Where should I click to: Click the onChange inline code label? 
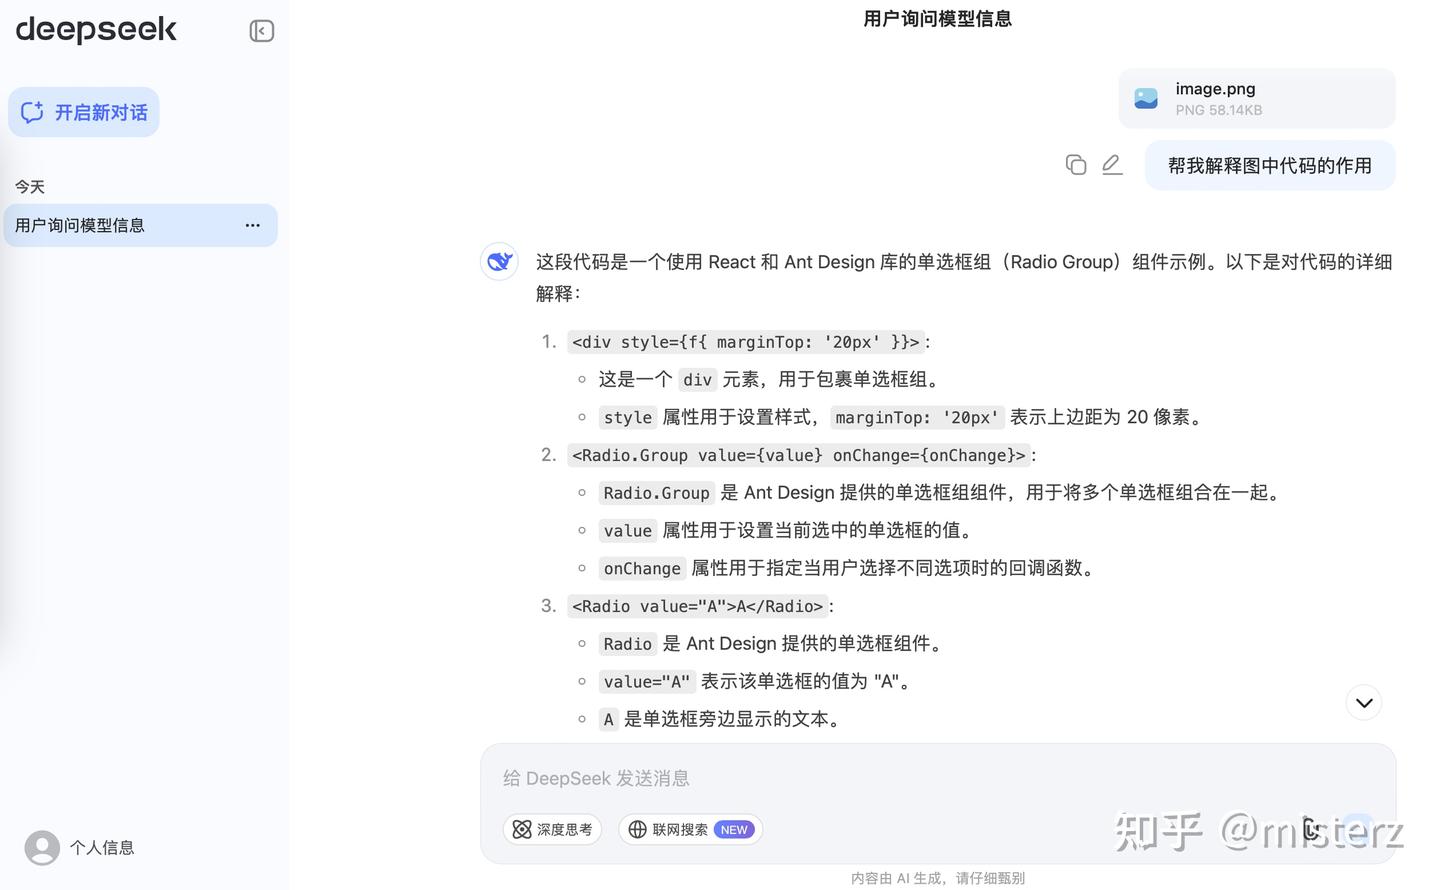642,568
